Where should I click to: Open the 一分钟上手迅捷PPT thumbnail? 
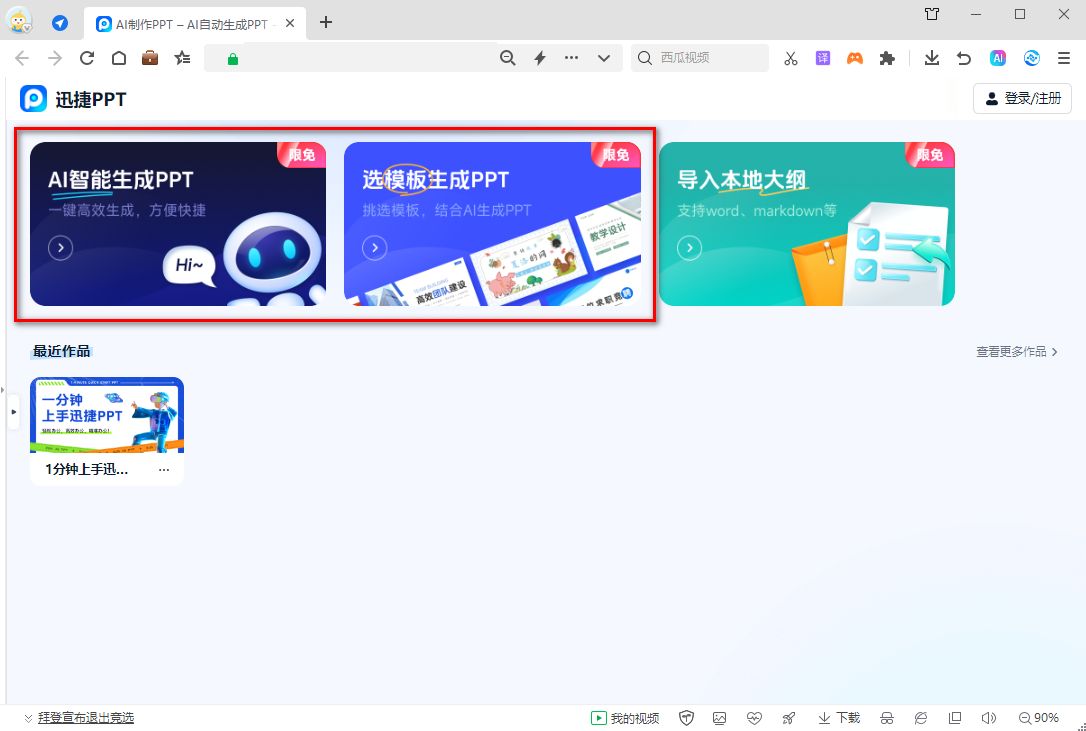[x=107, y=414]
